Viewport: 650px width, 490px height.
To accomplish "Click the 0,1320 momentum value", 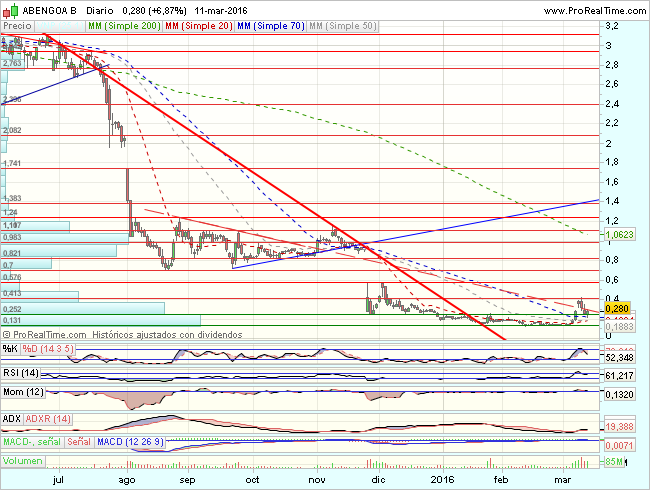I will pyautogui.click(x=619, y=395).
